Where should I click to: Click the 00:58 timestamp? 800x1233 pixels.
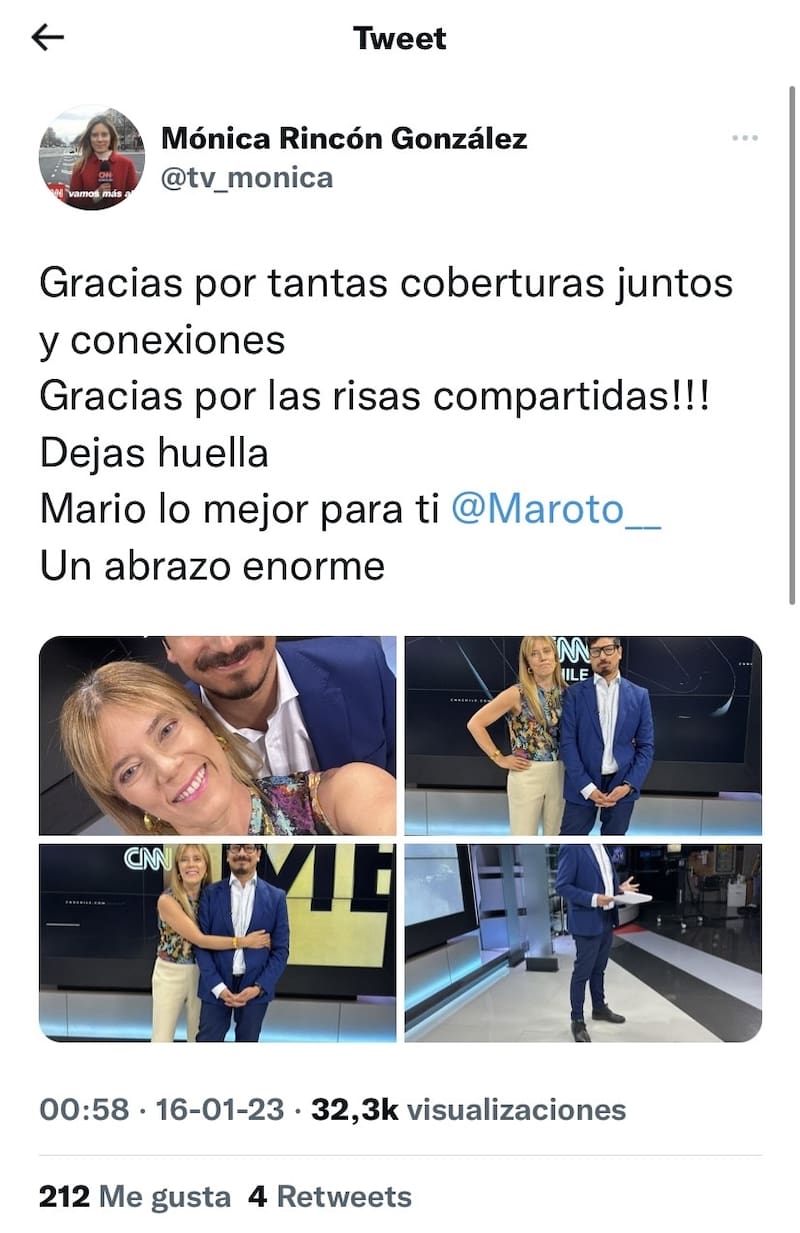click(x=84, y=1109)
